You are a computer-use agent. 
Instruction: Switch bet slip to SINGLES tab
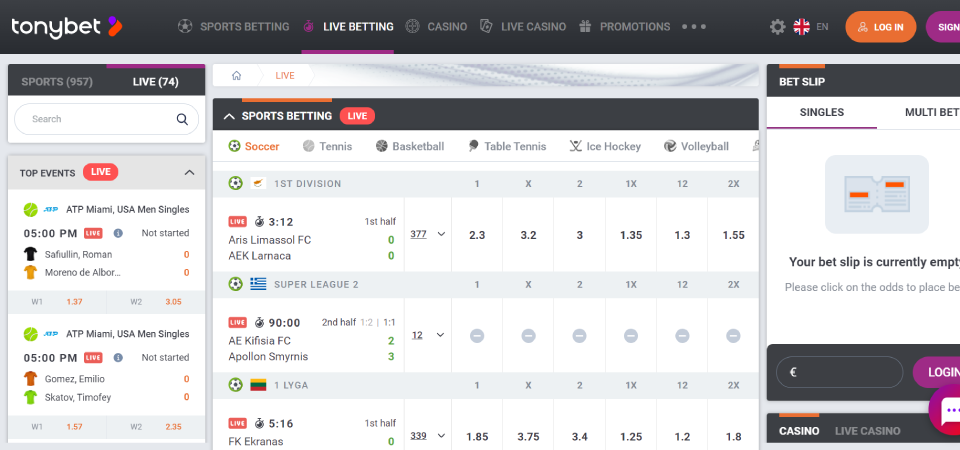(822, 113)
